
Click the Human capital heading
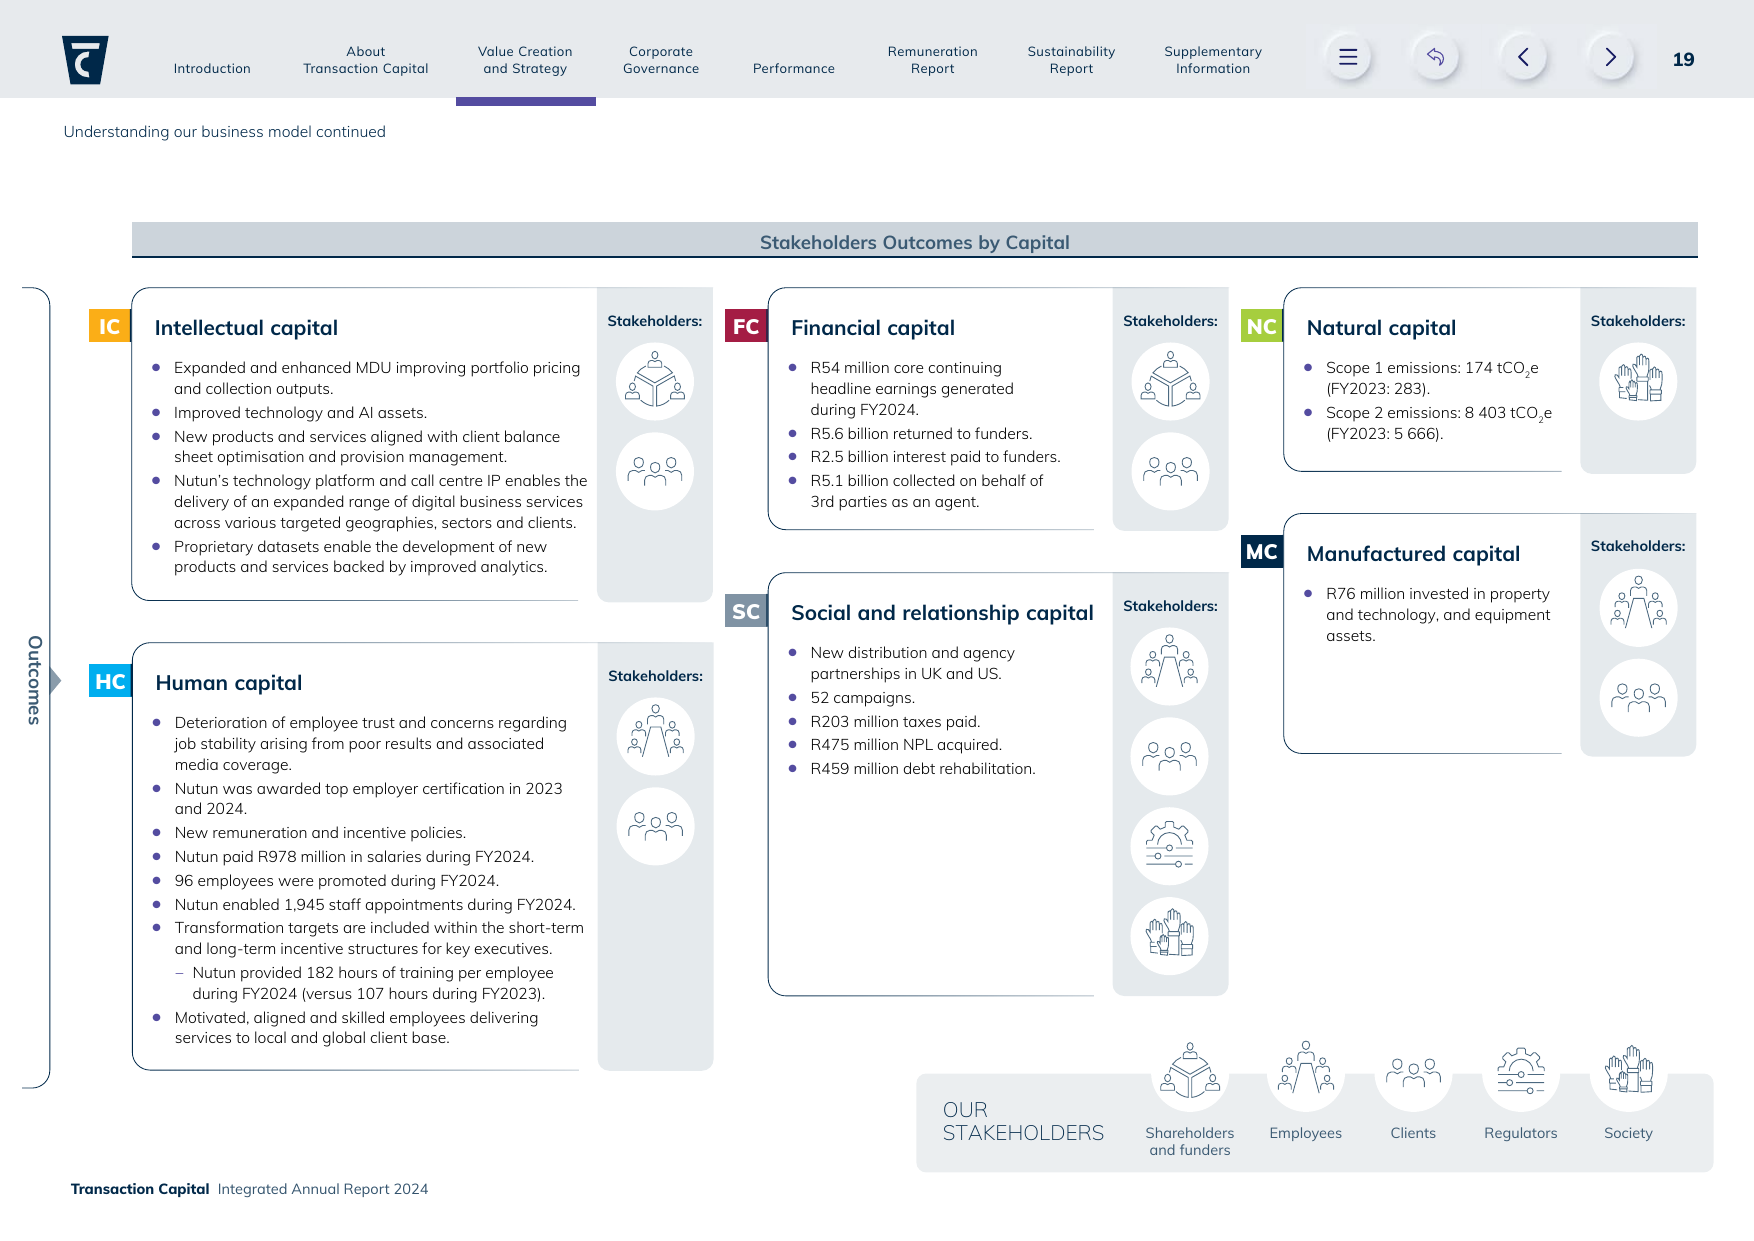pos(229,683)
